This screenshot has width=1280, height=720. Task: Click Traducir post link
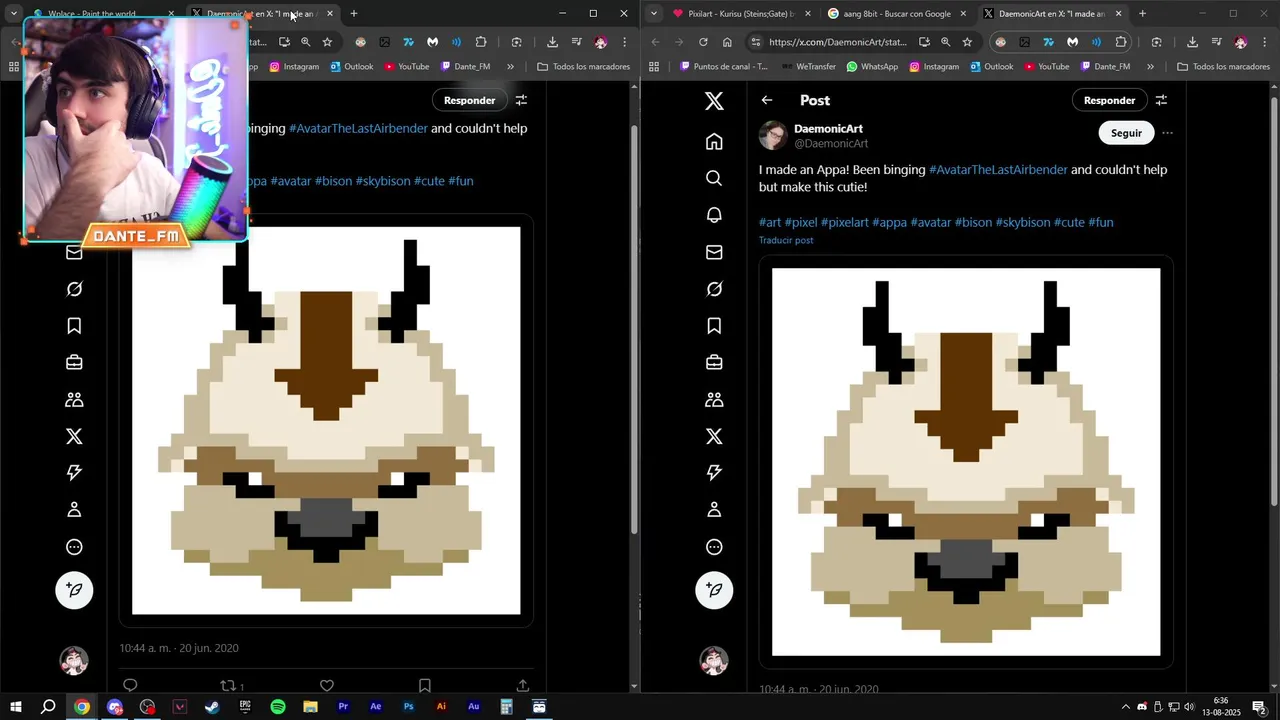pos(786,240)
